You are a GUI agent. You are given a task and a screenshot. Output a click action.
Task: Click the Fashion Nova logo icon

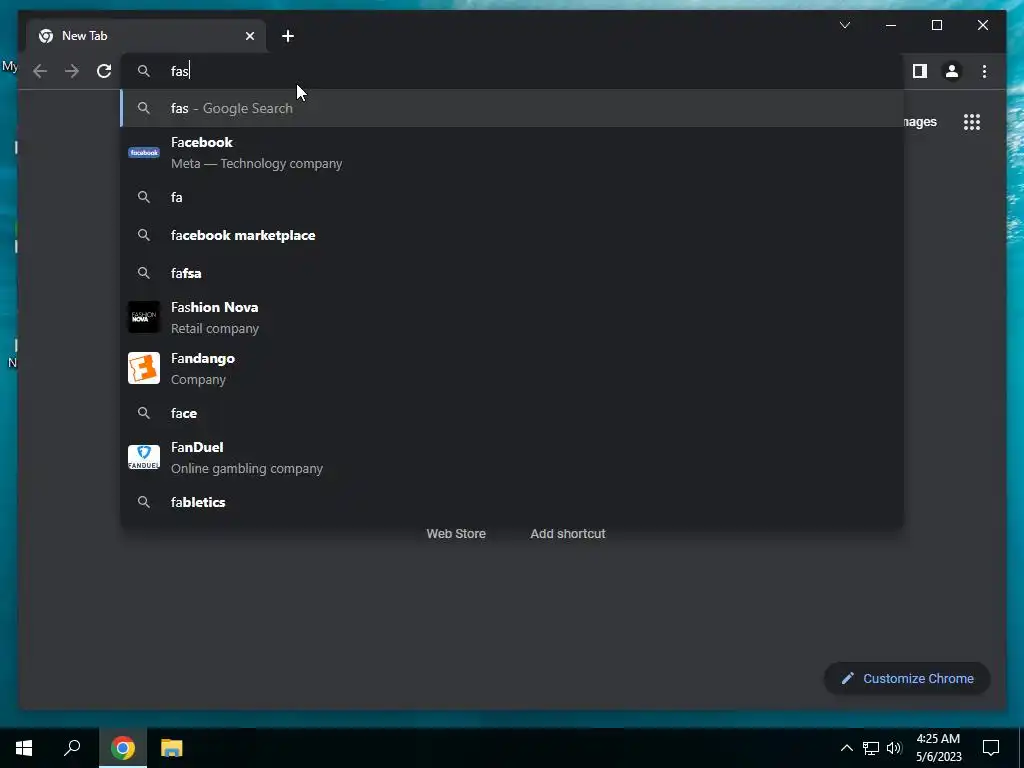click(x=144, y=317)
